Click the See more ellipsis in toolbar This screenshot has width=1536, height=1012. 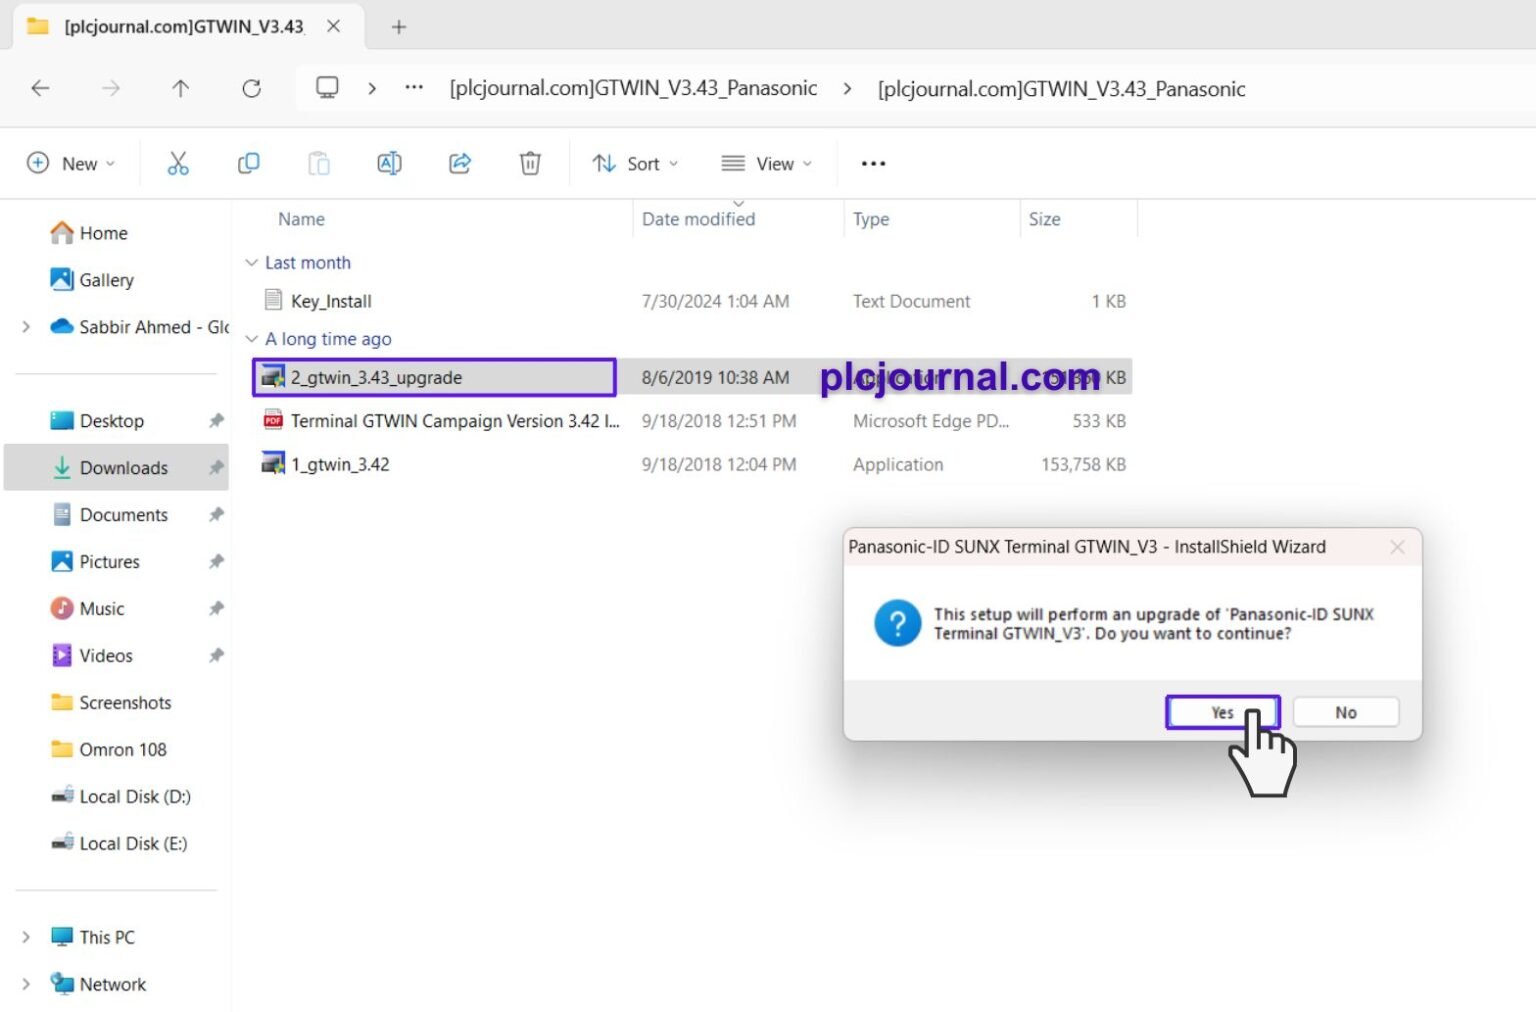pos(873,163)
